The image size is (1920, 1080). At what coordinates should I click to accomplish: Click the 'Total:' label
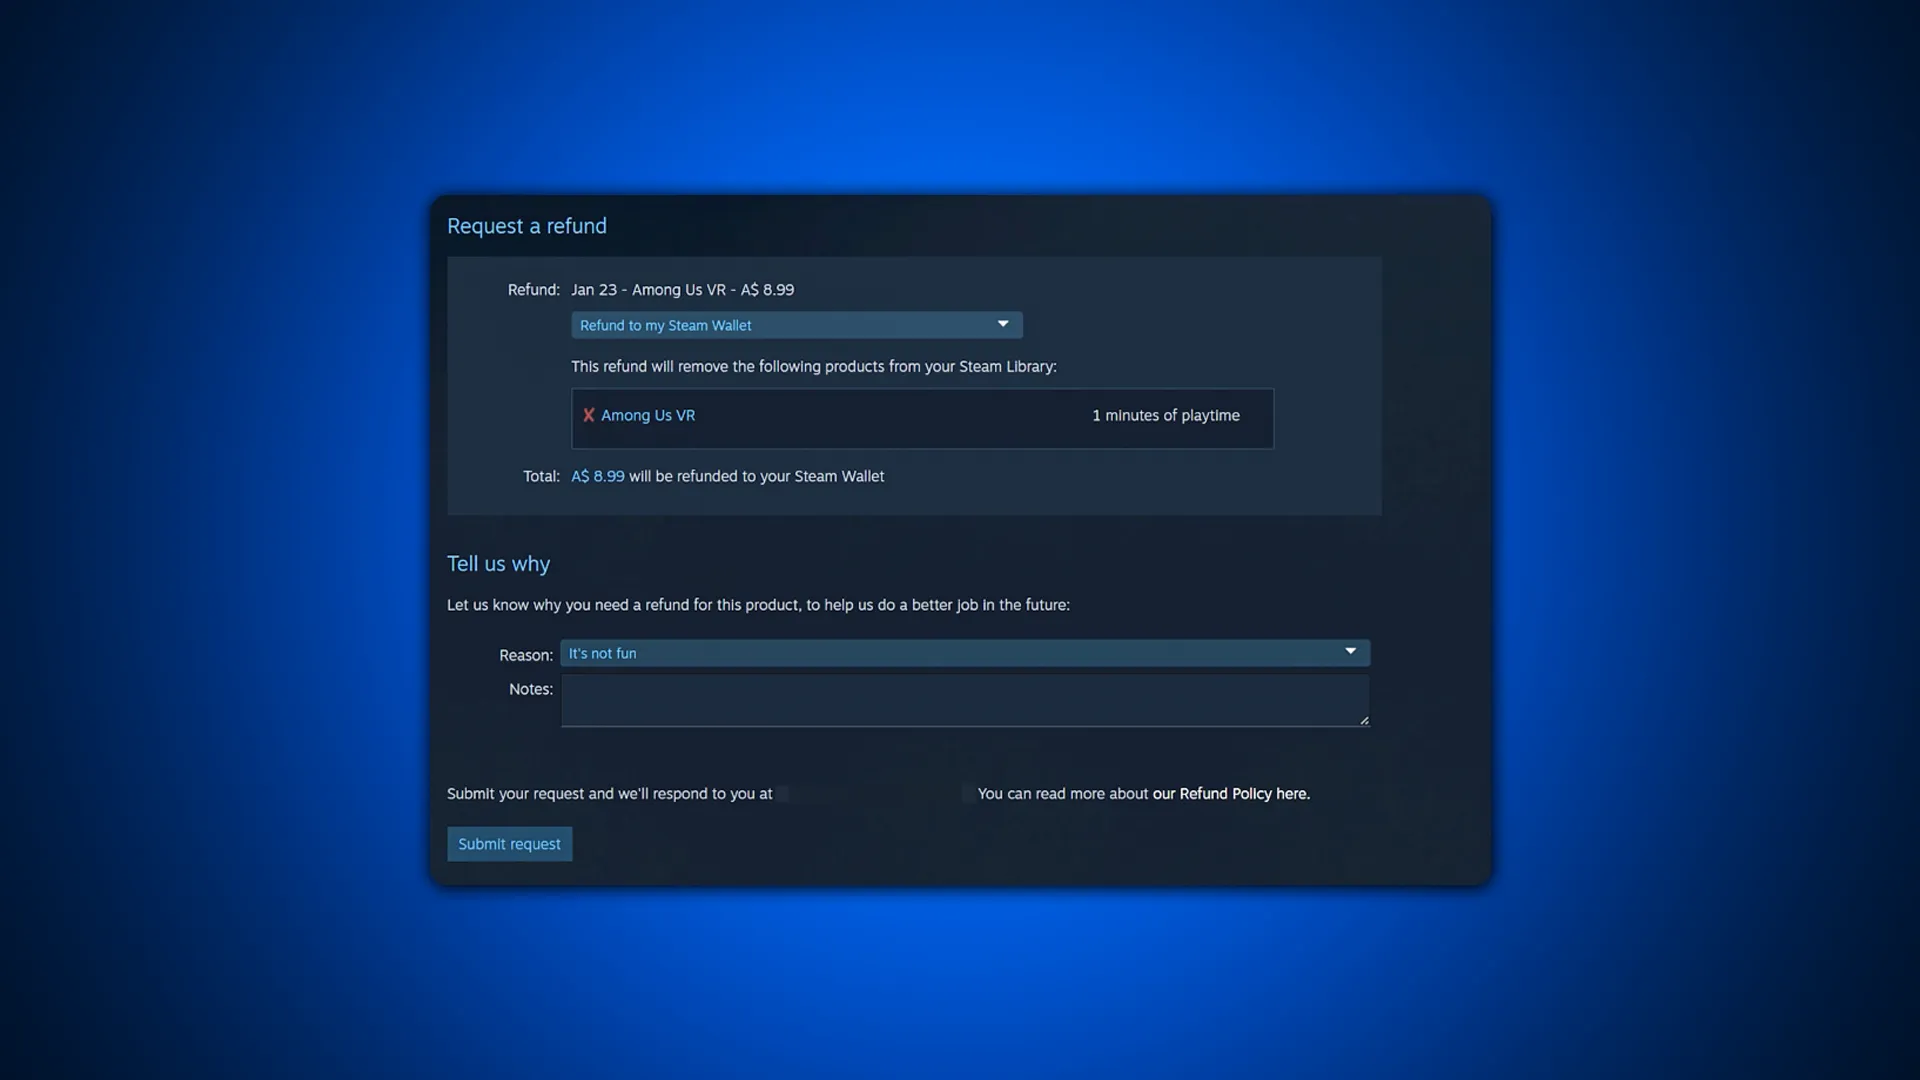pos(541,477)
